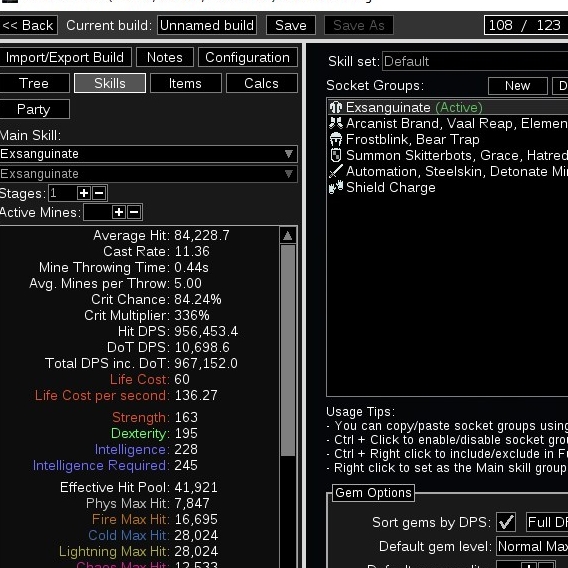Image resolution: width=568 pixels, height=568 pixels.
Task: Click the helmet icon beside Frostblink, Bear Trap
Action: pyautogui.click(x=336, y=139)
